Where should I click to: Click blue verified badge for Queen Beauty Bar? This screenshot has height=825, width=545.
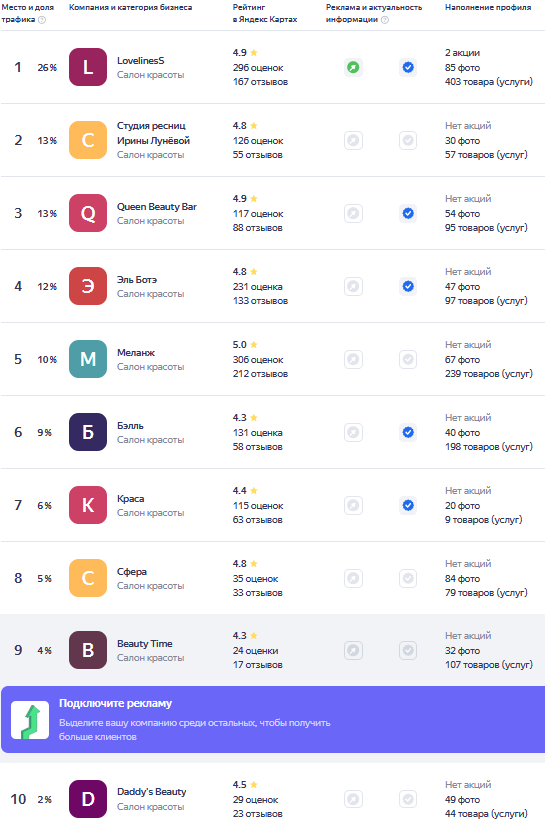coord(408,213)
